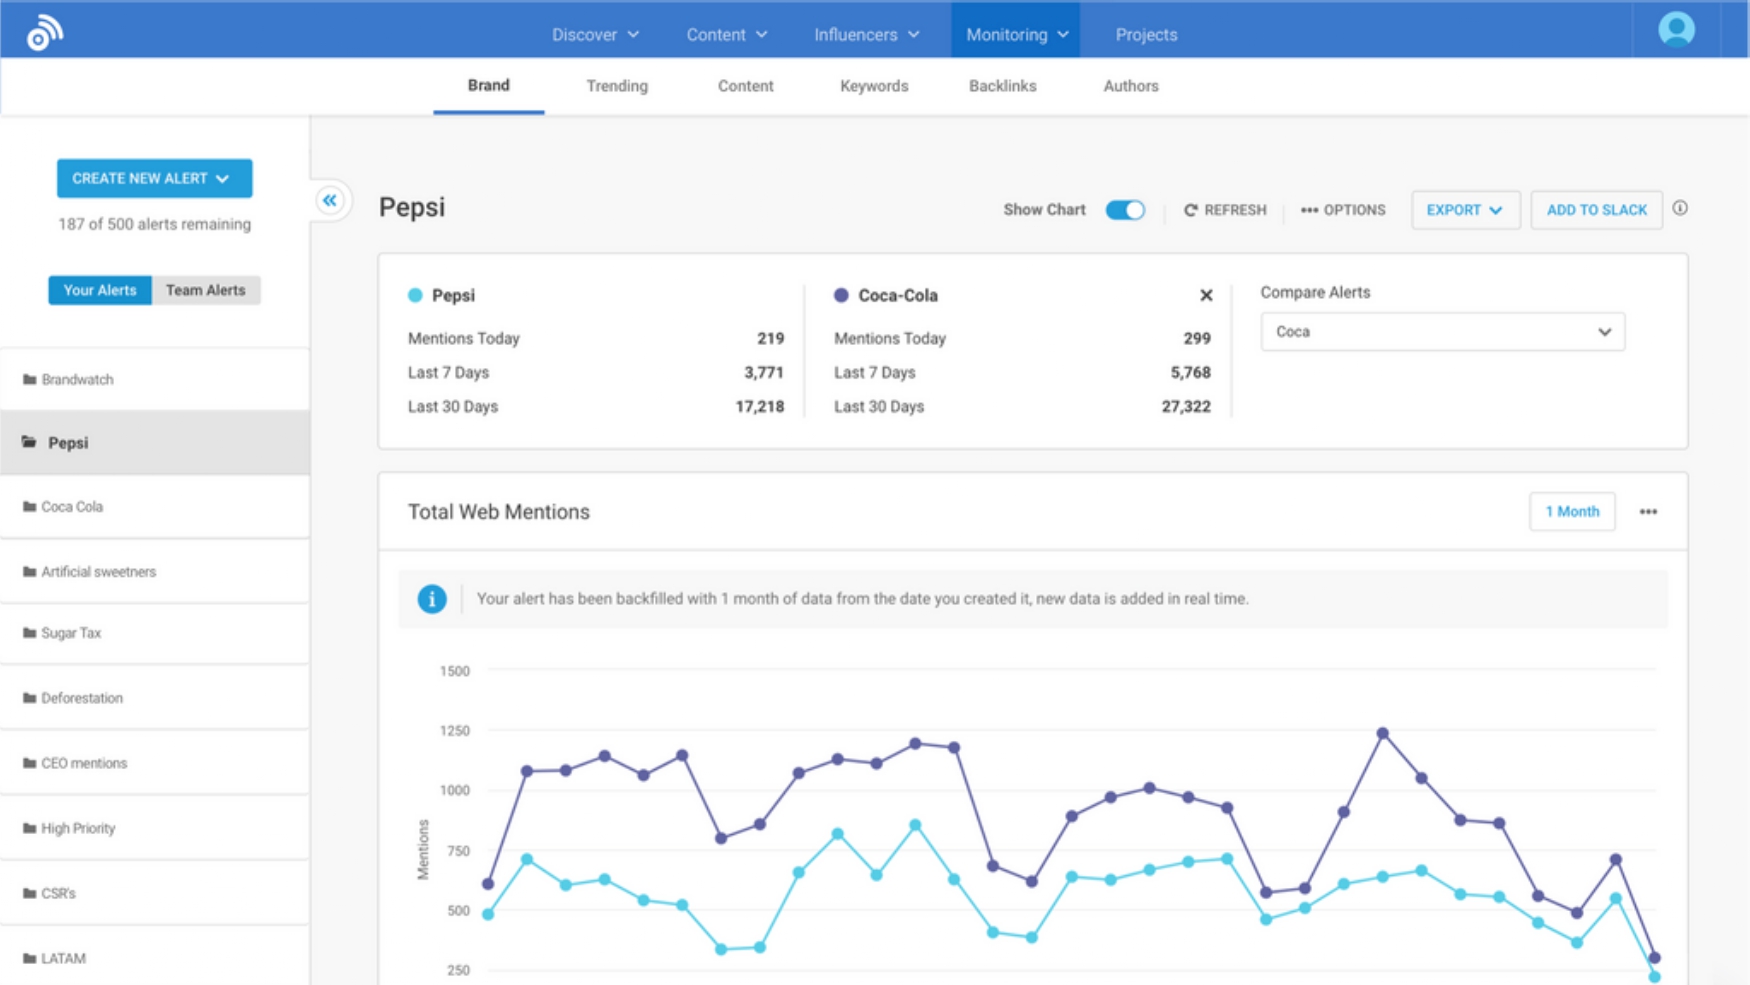Refresh the Pepsi mention data

1225,210
